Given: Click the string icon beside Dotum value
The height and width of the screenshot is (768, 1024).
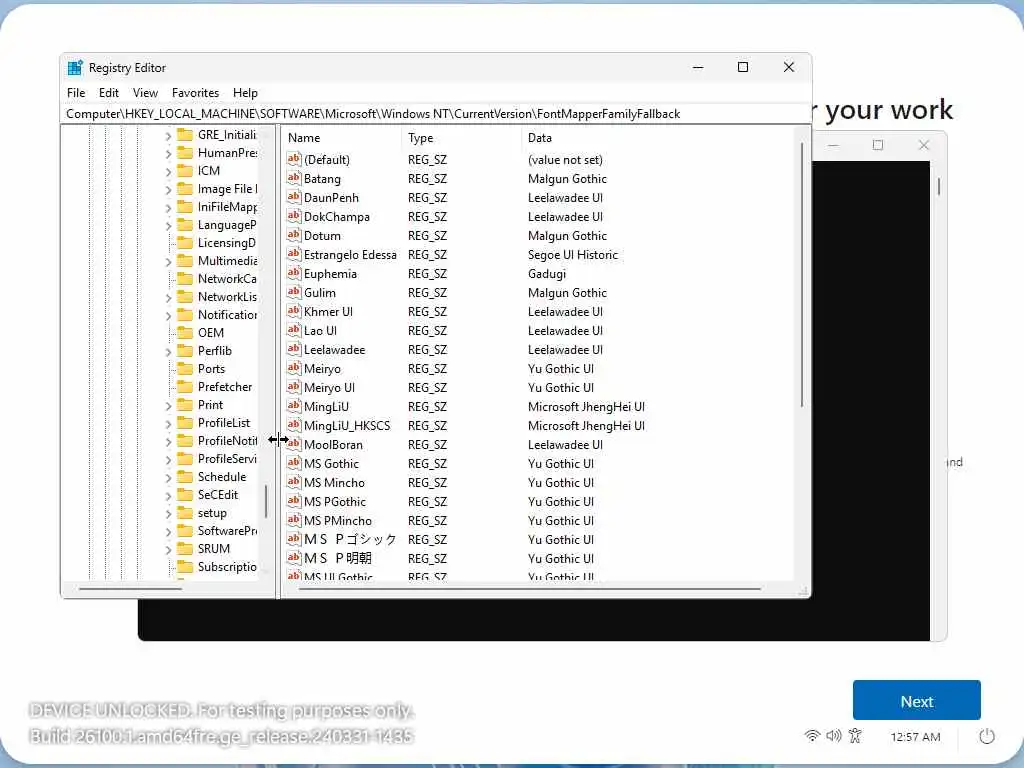Looking at the screenshot, I should 294,234.
